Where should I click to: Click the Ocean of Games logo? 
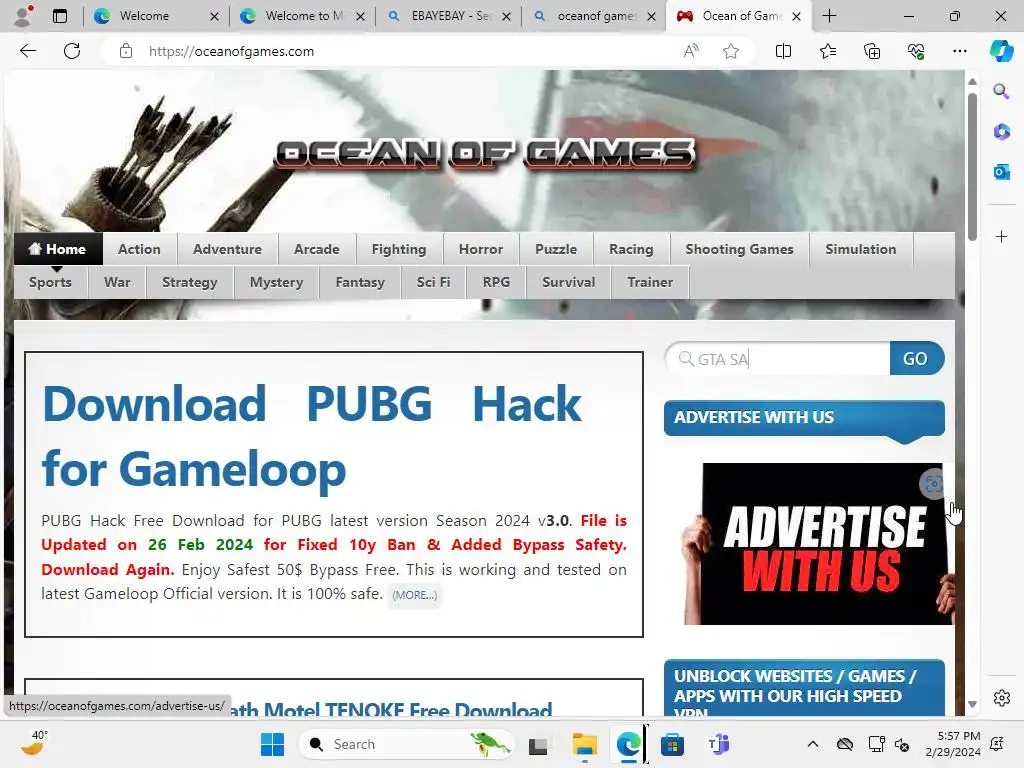485,154
